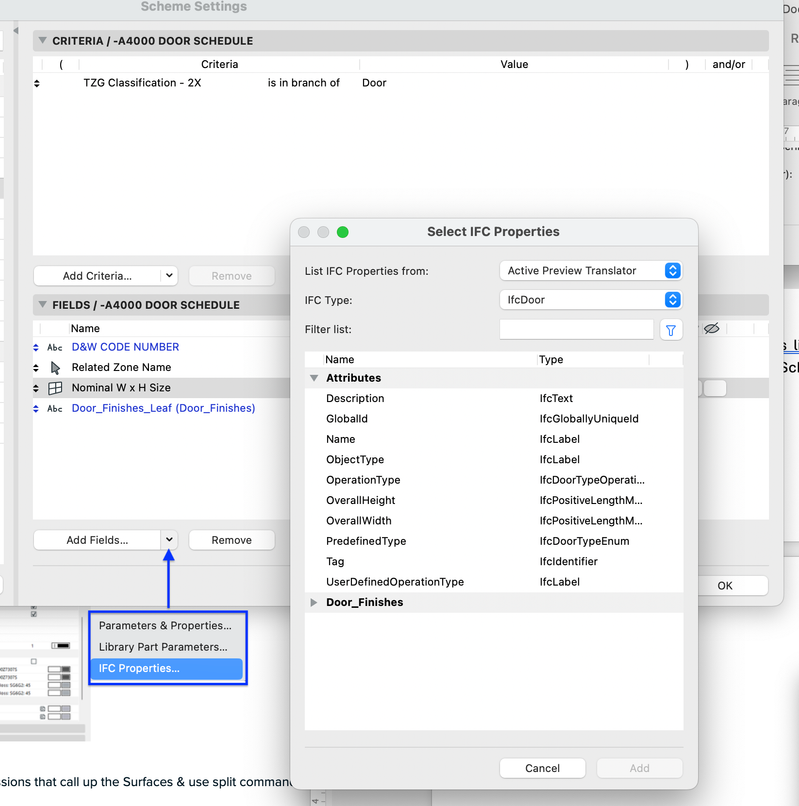The height and width of the screenshot is (806, 799).
Task: Click the TZG Classification - 2X criterion
Action: [x=142, y=83]
